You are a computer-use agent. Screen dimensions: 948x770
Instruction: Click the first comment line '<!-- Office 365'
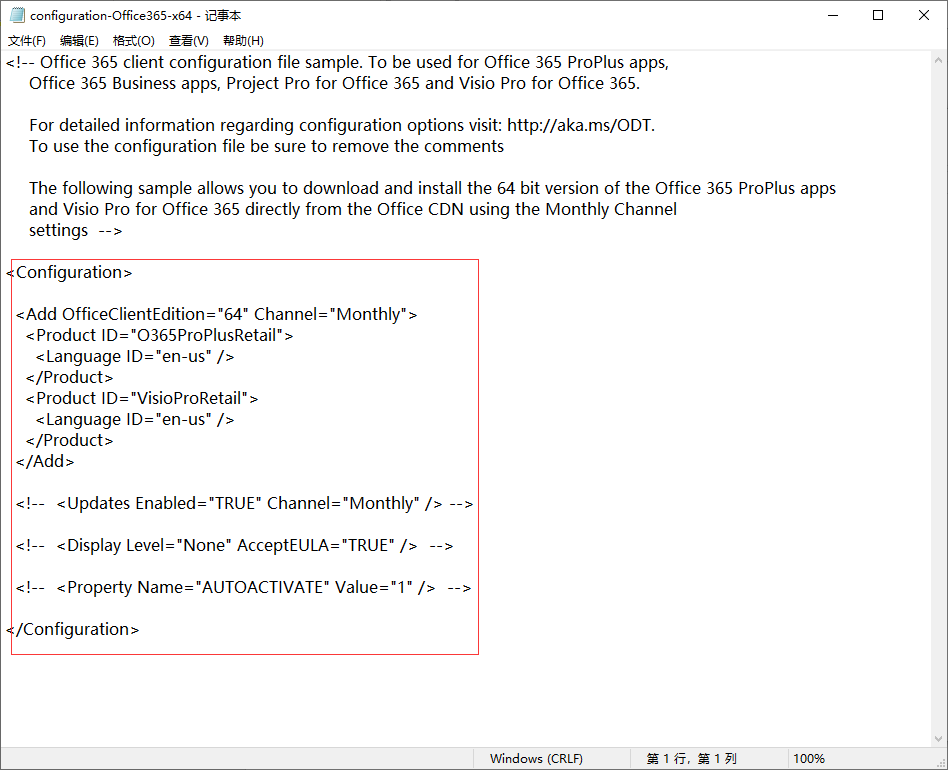(x=337, y=62)
